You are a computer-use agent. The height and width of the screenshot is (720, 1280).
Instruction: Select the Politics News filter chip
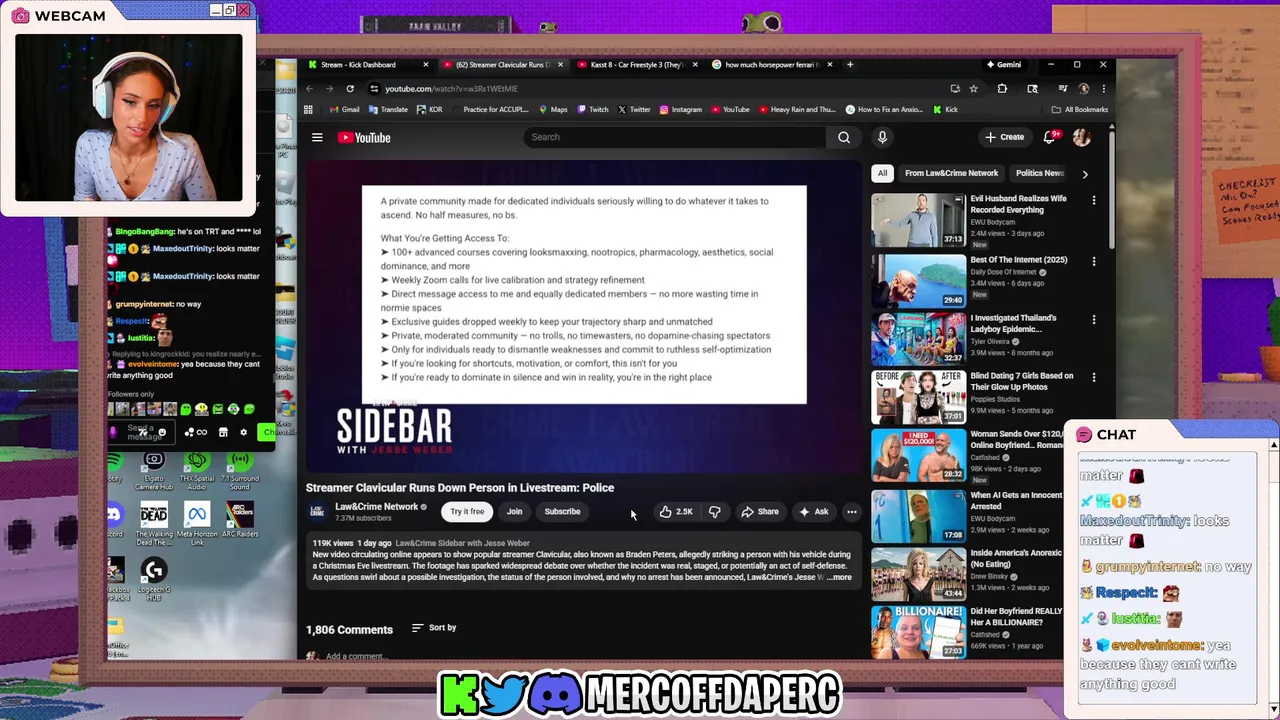1038,173
